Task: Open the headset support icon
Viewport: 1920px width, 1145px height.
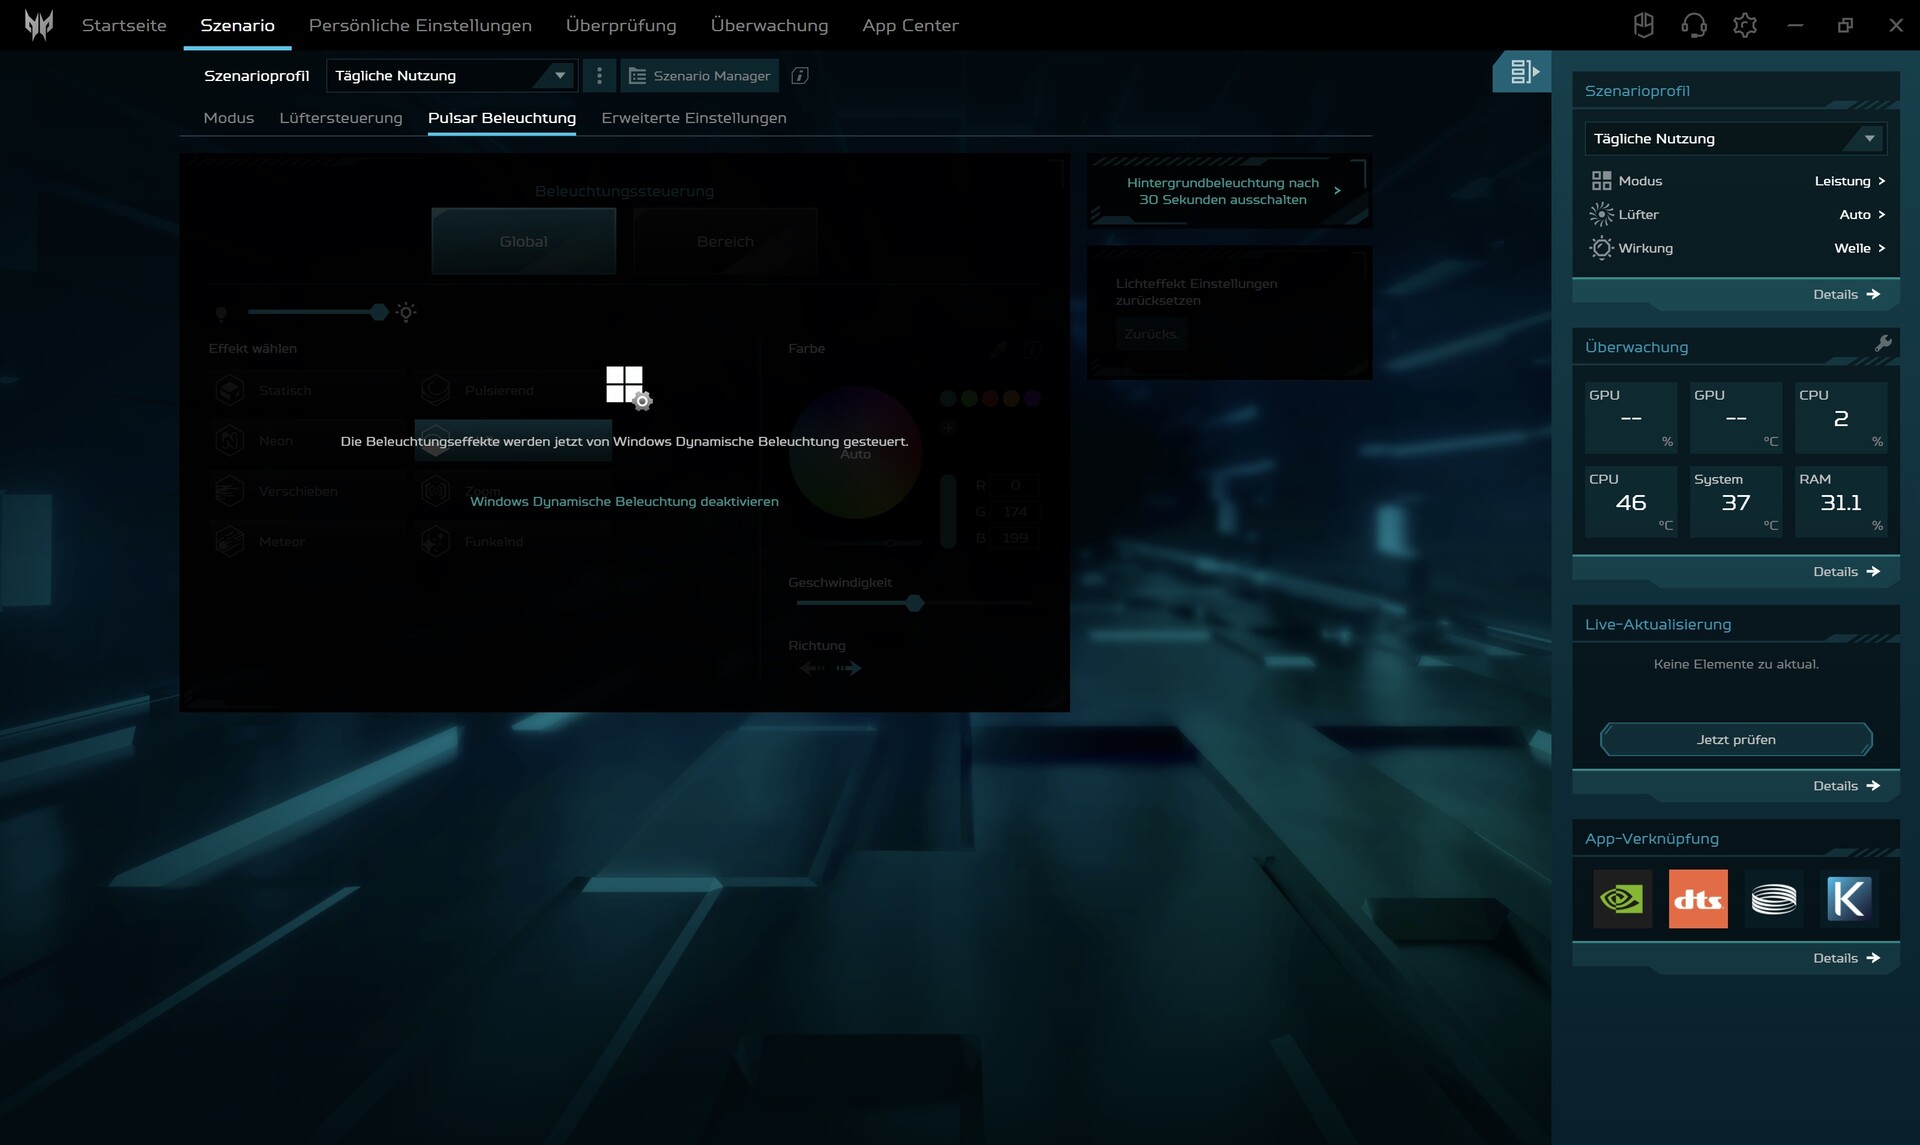Action: point(1694,25)
